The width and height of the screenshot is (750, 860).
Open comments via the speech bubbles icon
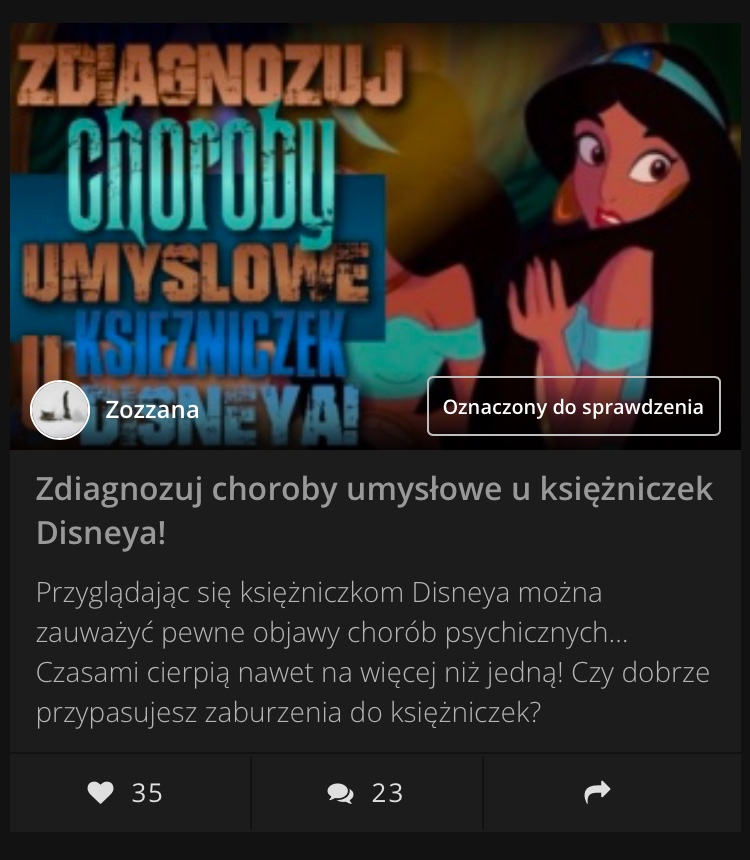[x=341, y=793]
